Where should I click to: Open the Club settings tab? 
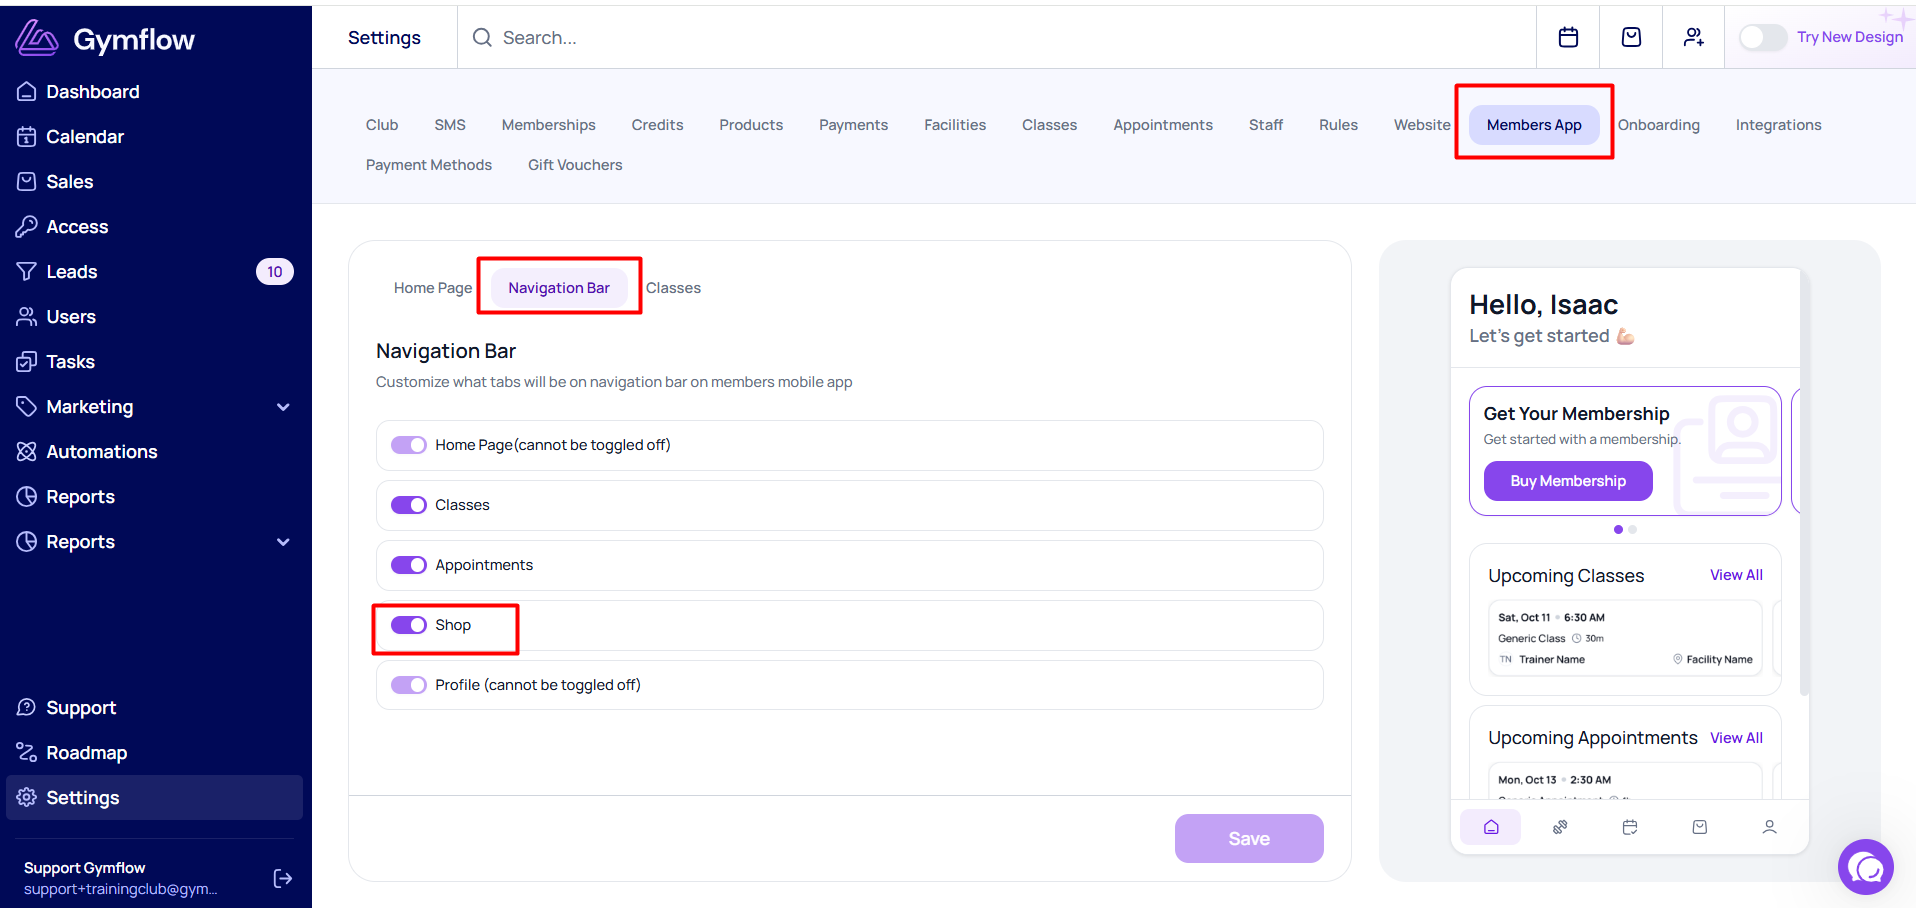(x=382, y=125)
